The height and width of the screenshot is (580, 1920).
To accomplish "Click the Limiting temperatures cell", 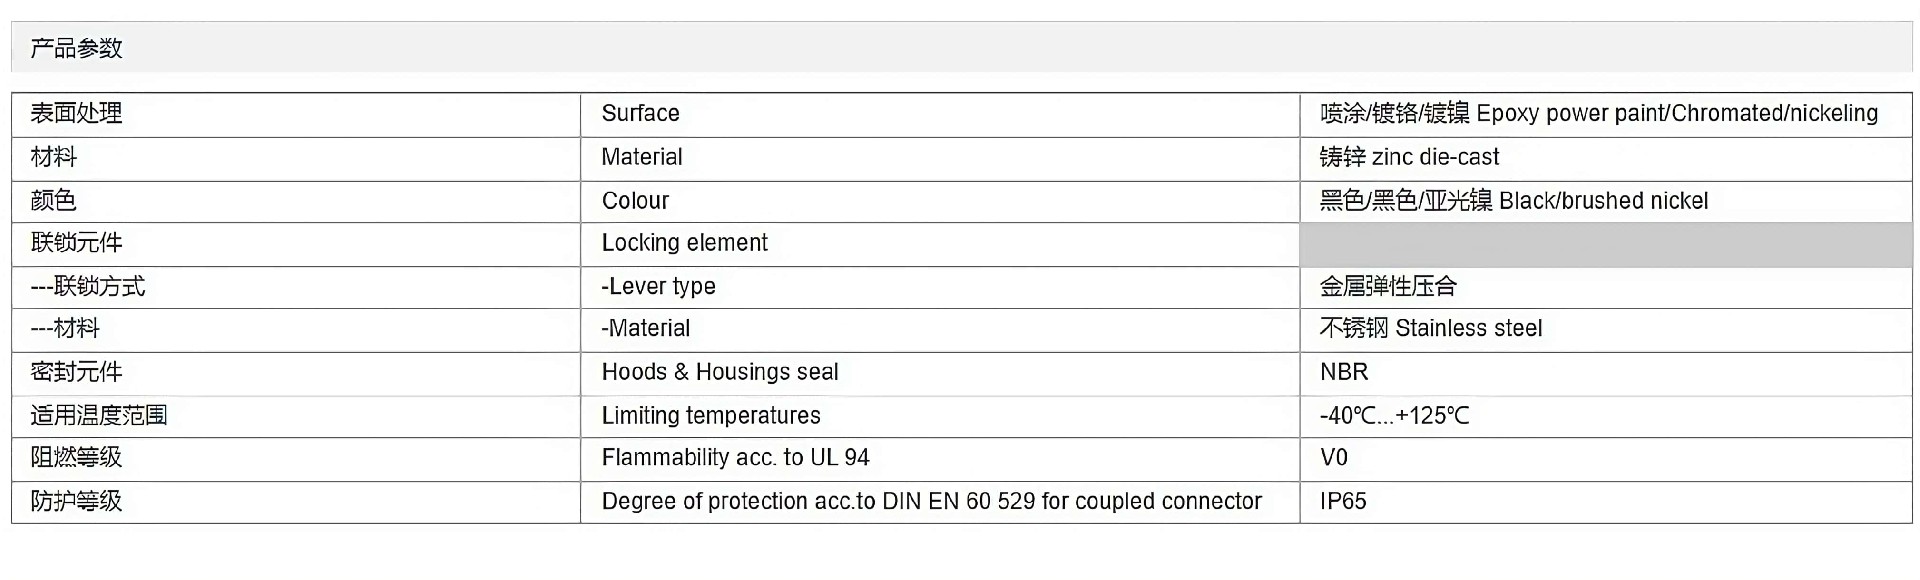I will 940,416.
